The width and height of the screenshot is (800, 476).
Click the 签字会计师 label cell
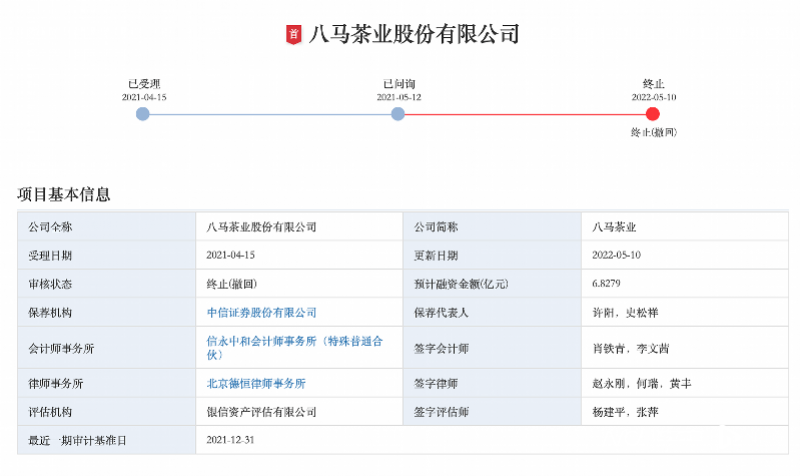tap(492, 348)
